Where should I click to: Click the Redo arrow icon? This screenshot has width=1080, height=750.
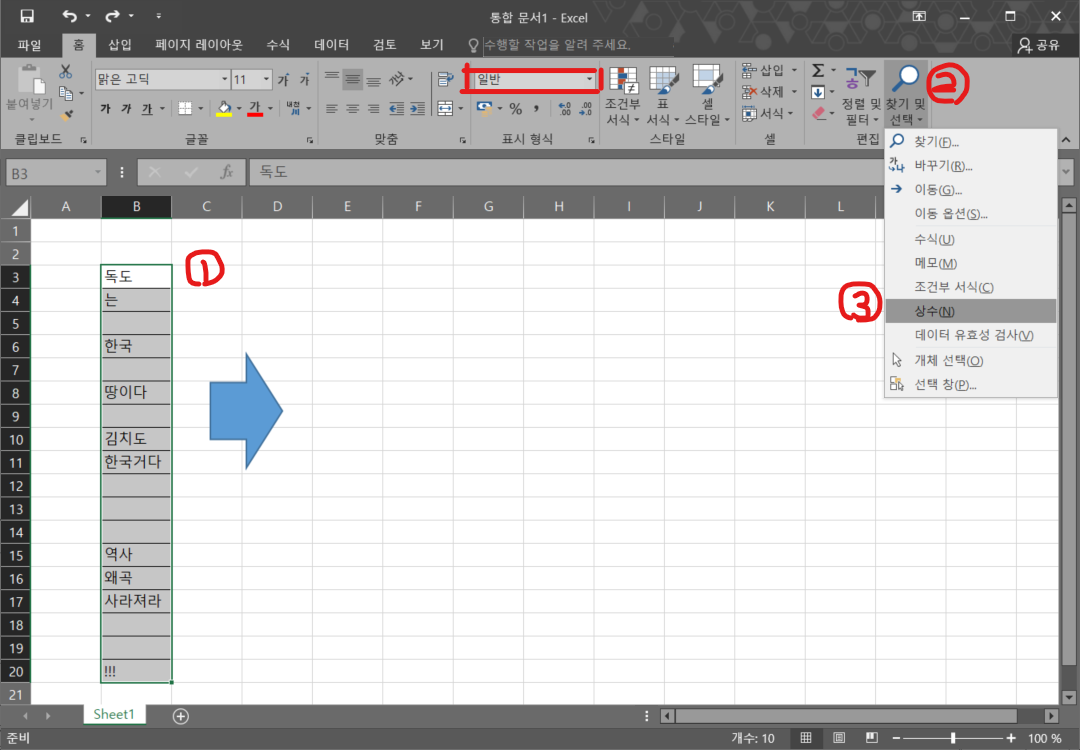tap(112, 16)
